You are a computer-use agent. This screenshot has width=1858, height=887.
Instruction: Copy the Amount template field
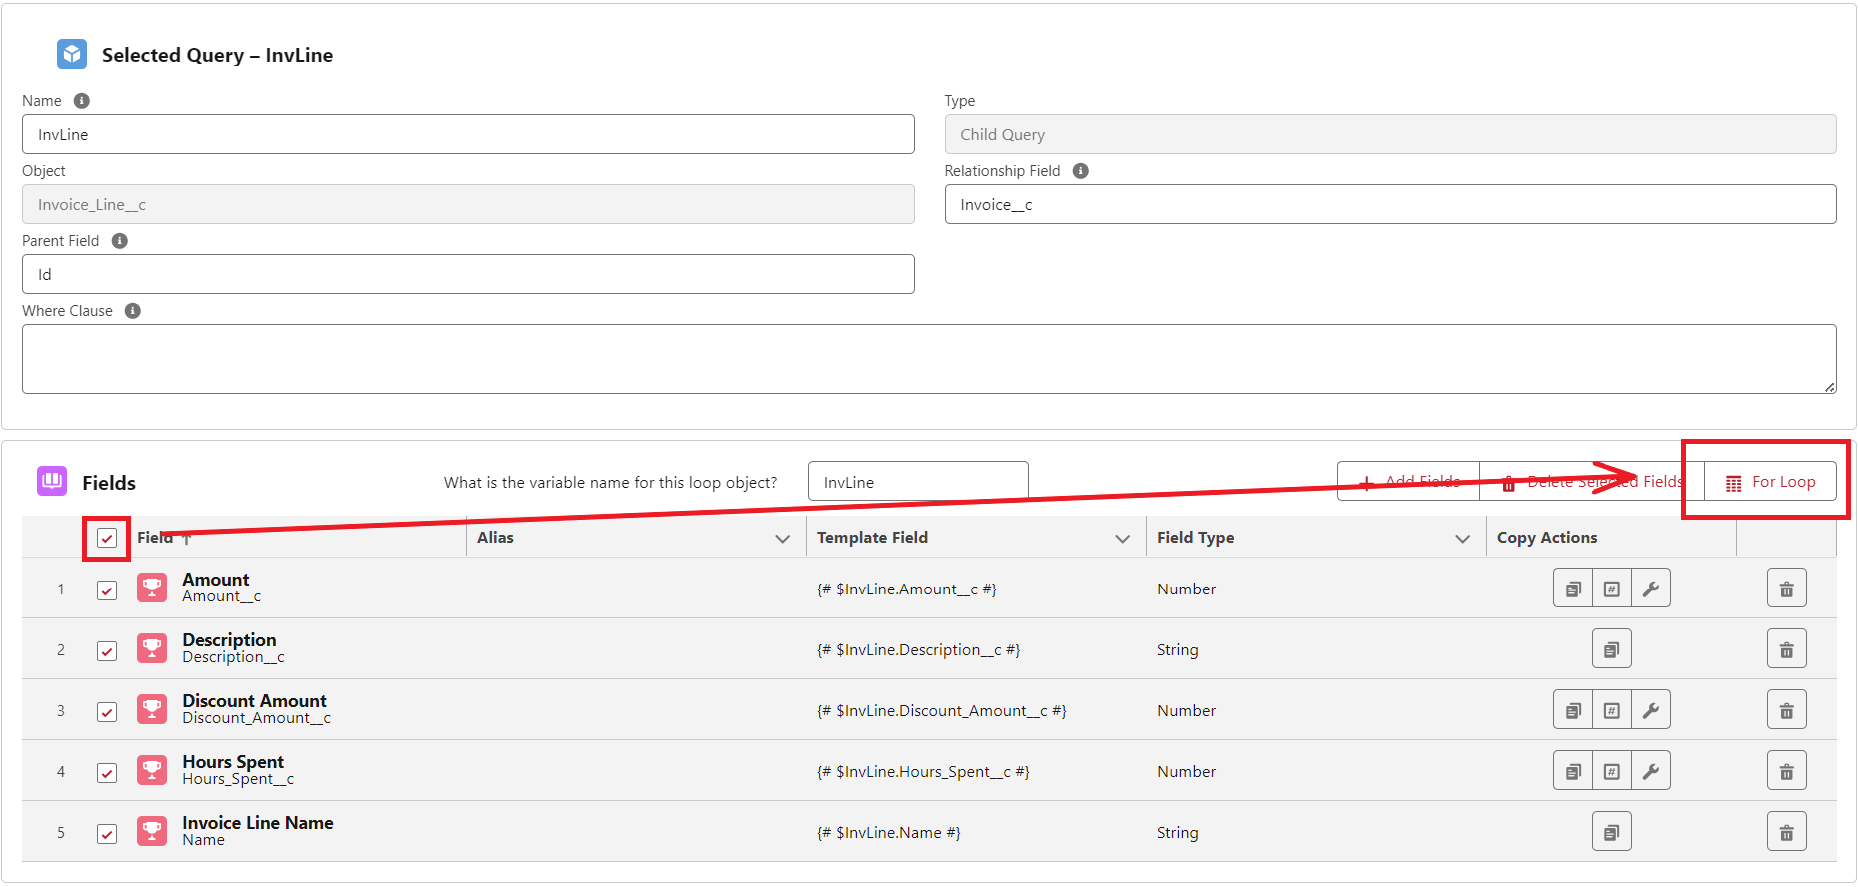[x=1572, y=589]
